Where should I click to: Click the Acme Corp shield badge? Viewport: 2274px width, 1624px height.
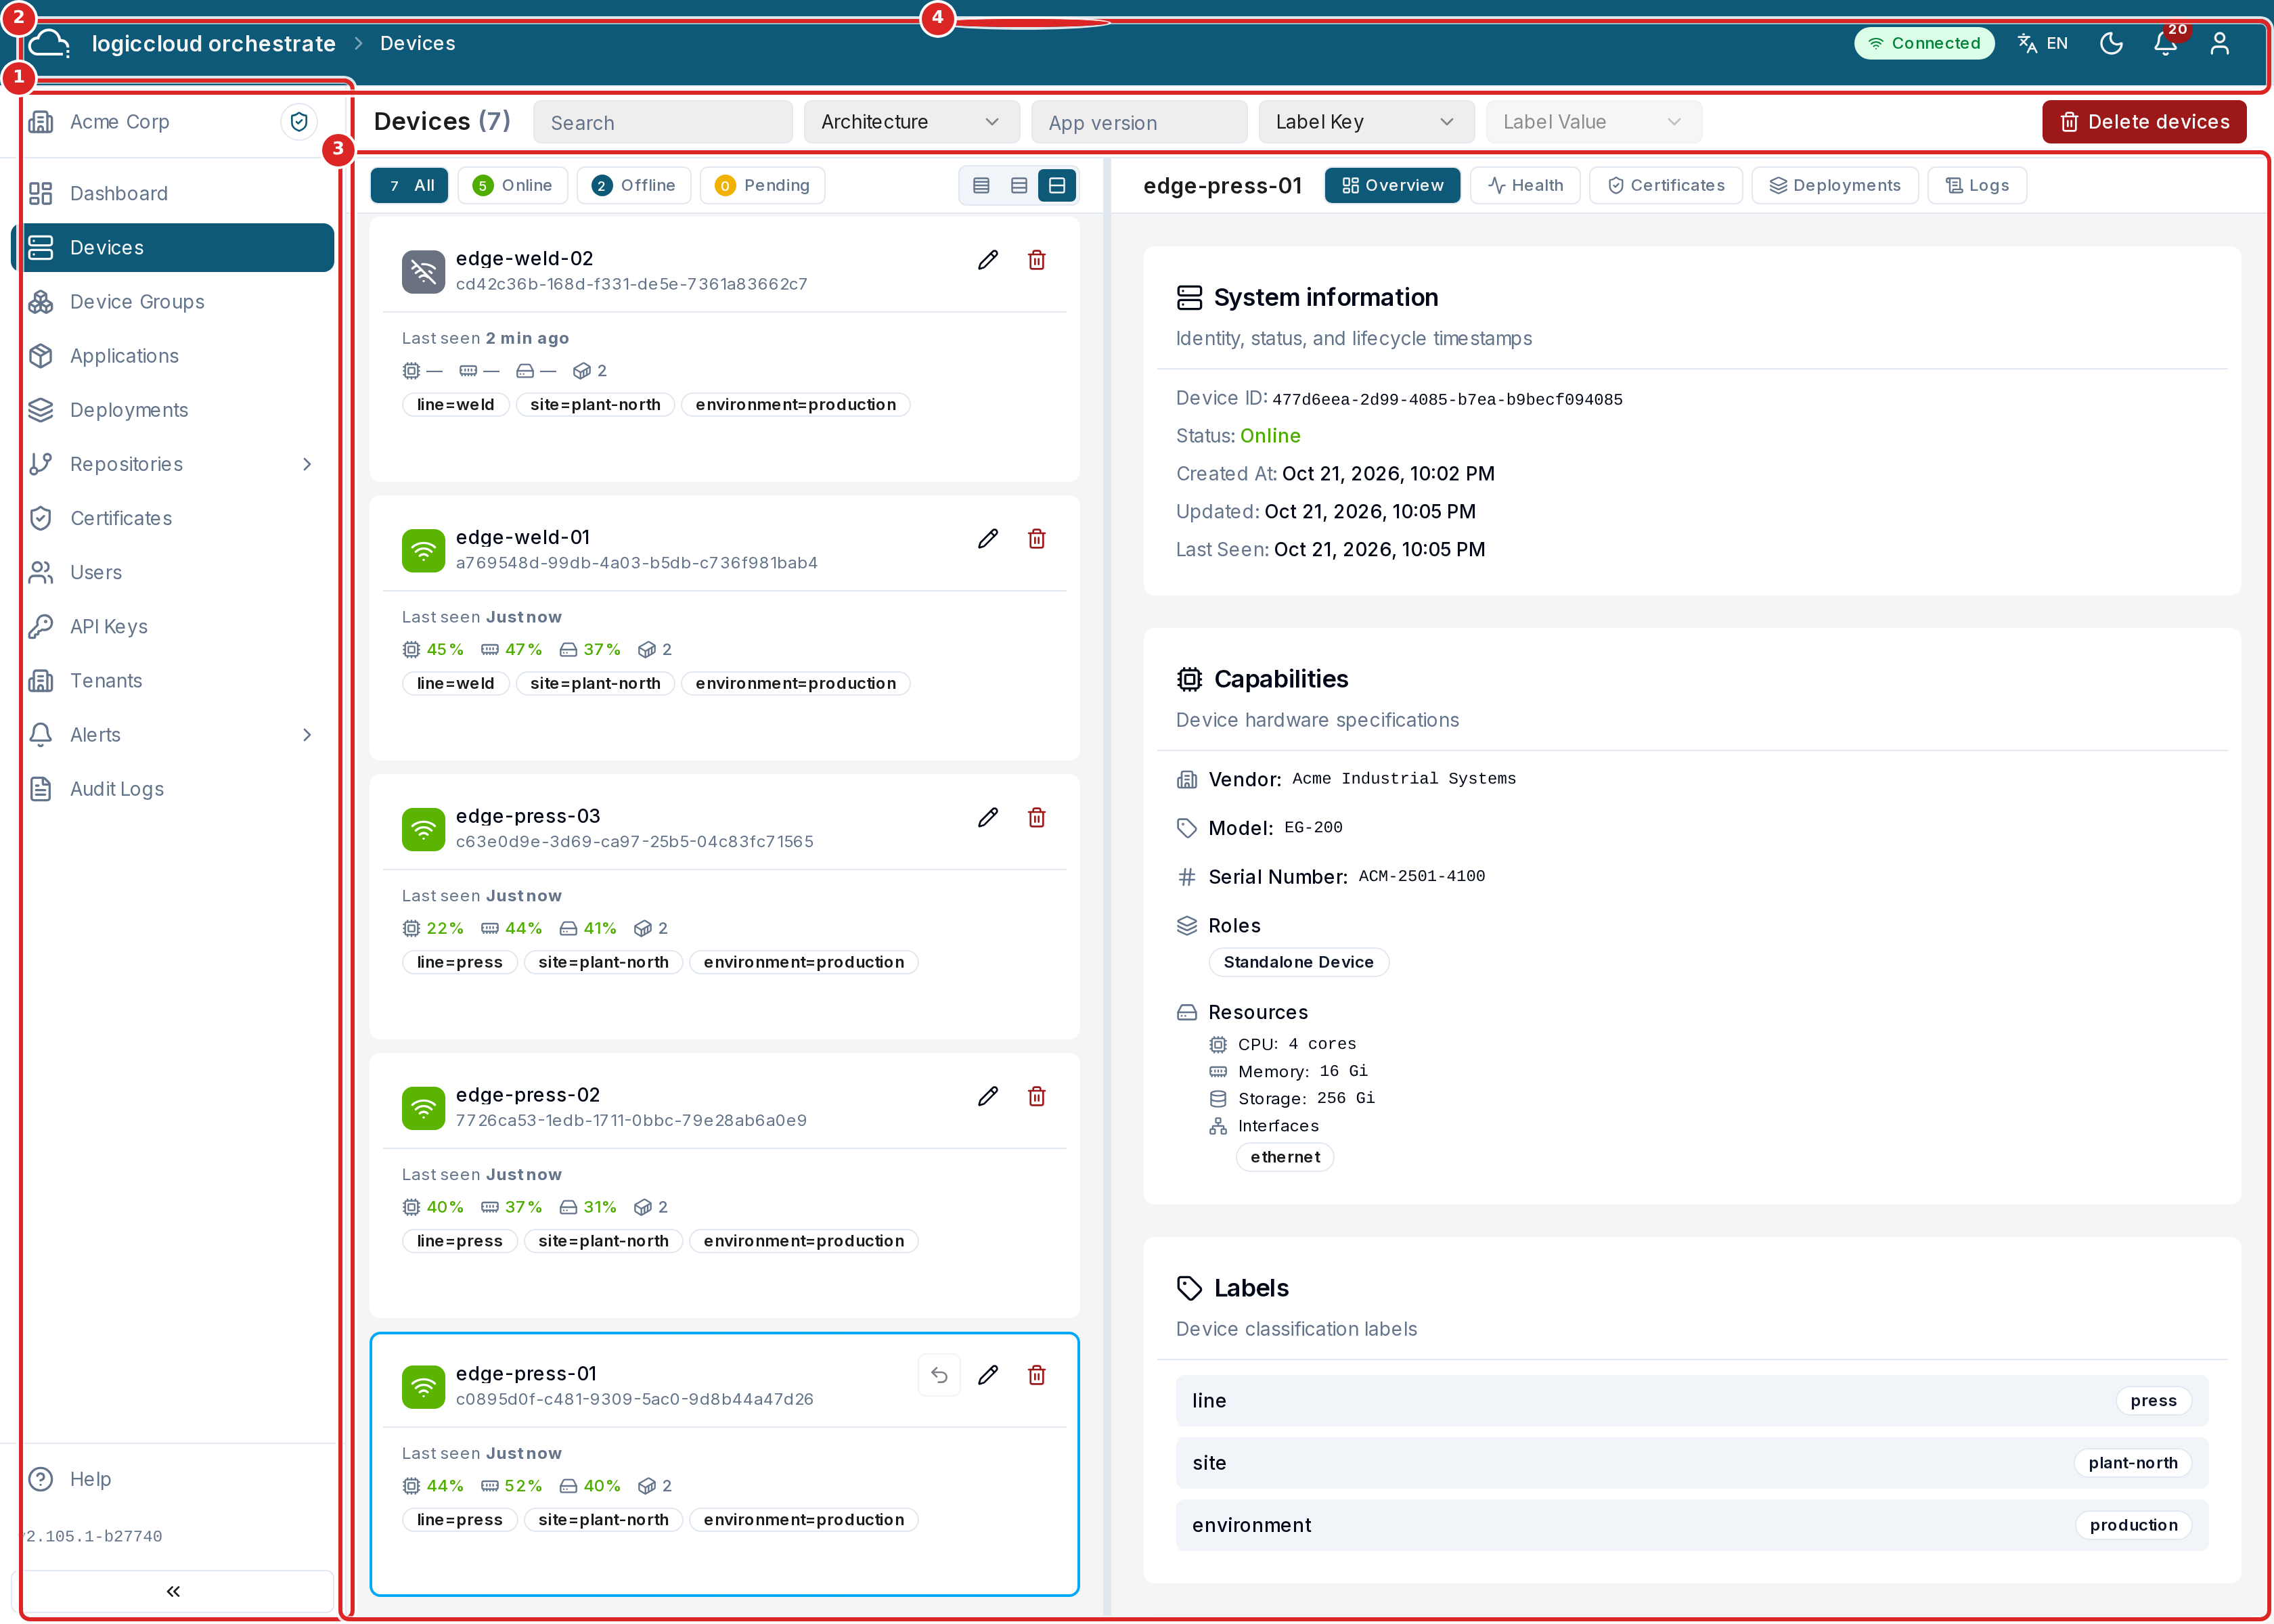click(x=298, y=122)
